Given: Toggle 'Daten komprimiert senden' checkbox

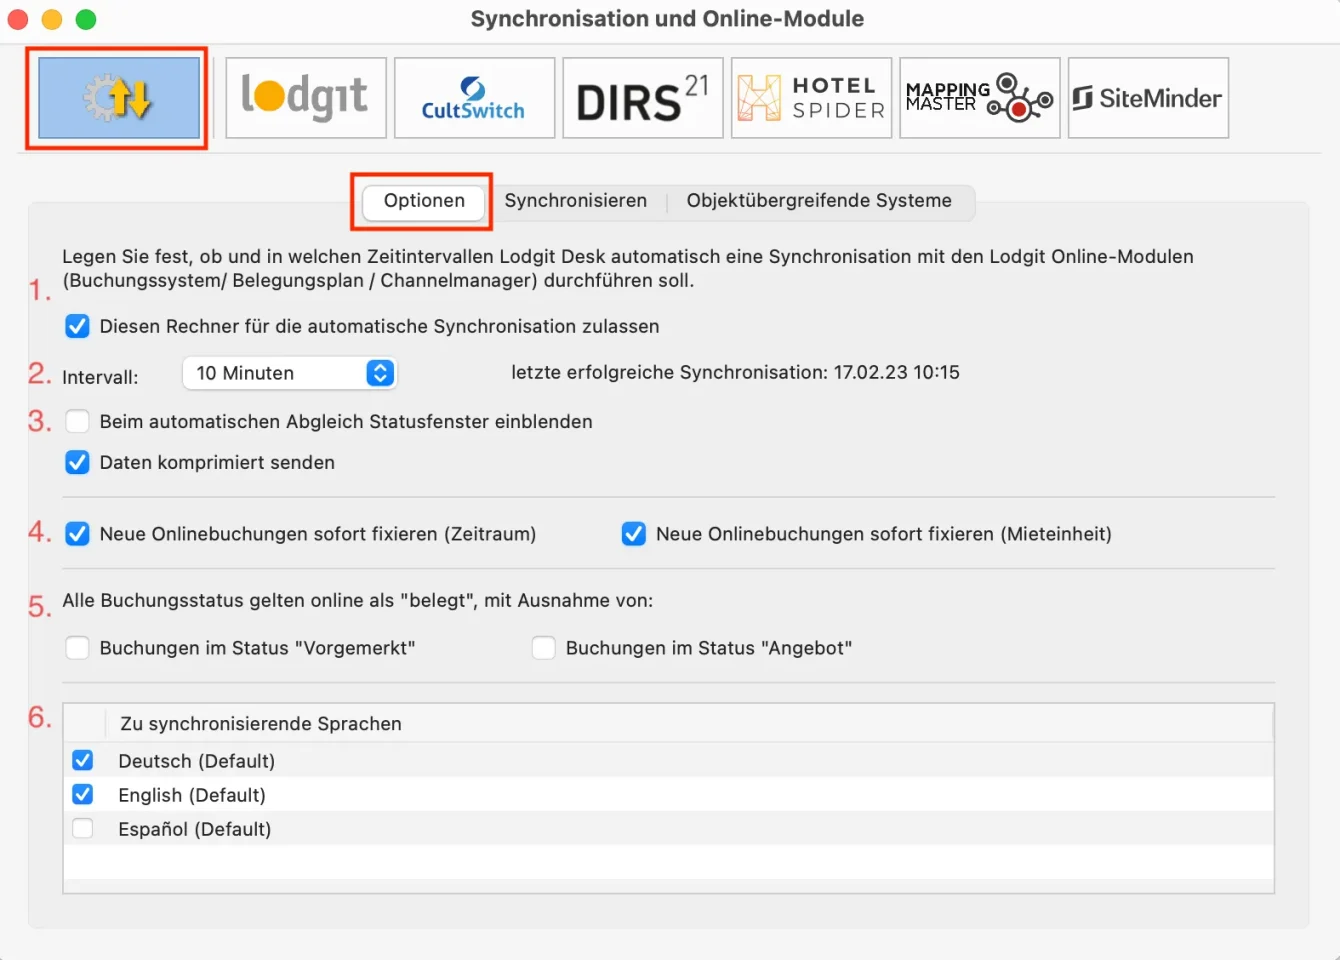Looking at the screenshot, I should coord(77,462).
